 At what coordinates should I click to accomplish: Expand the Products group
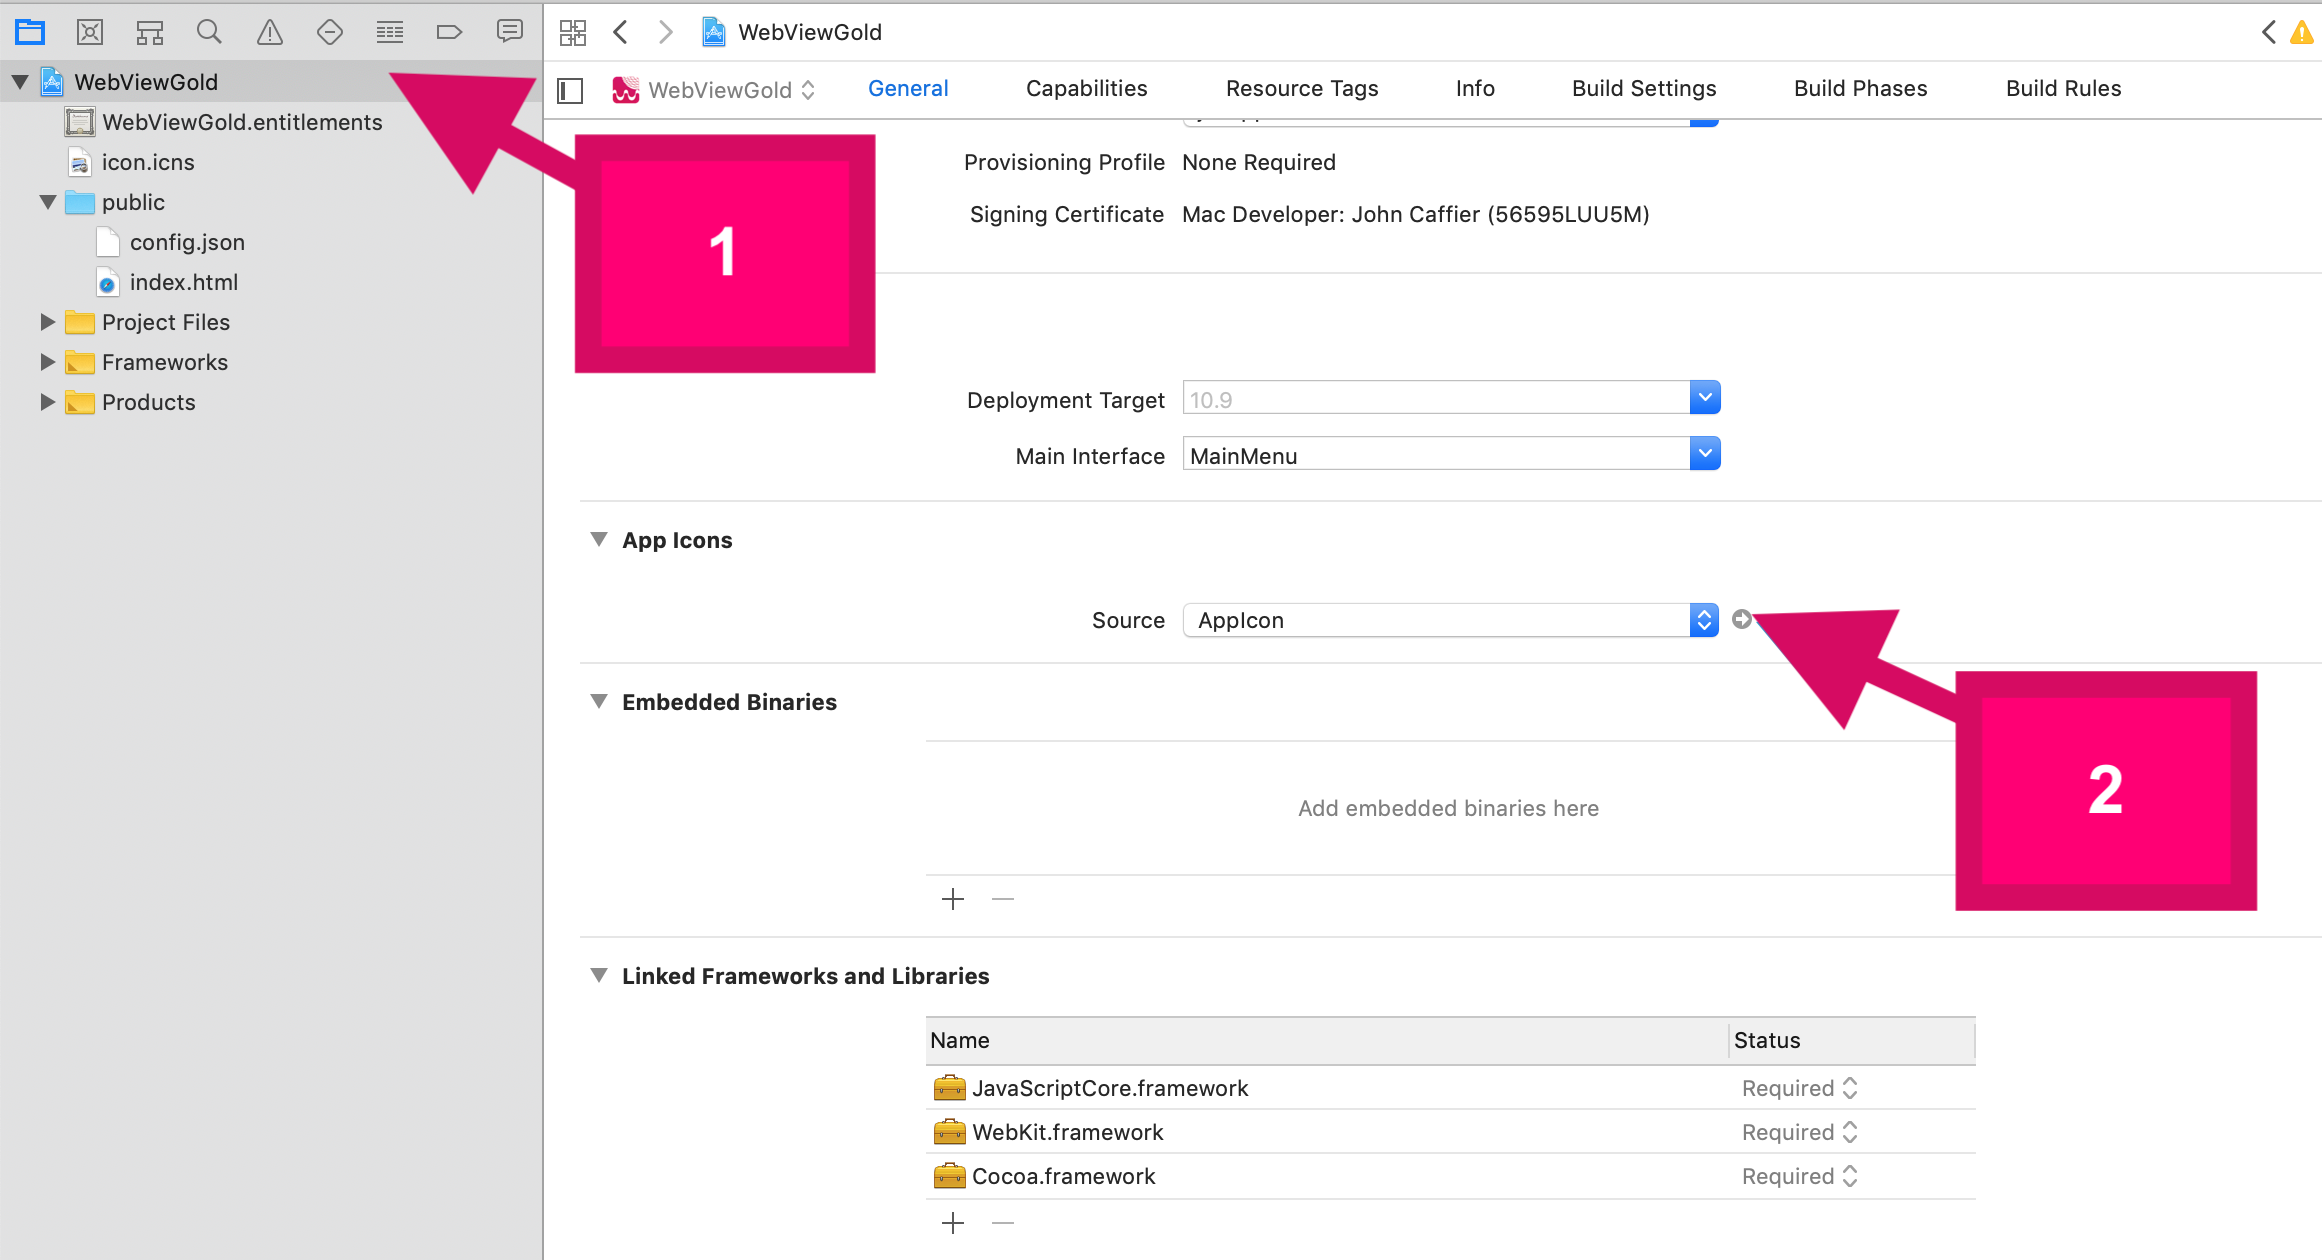point(47,402)
